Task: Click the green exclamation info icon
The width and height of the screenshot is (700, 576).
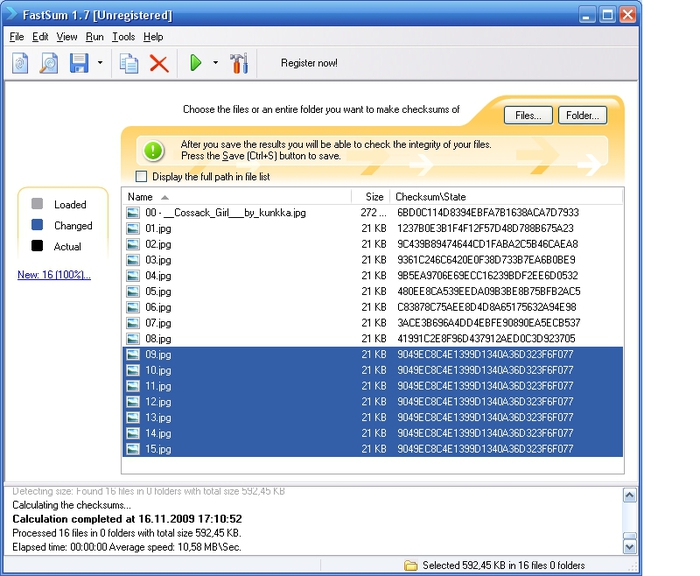Action: point(153,150)
